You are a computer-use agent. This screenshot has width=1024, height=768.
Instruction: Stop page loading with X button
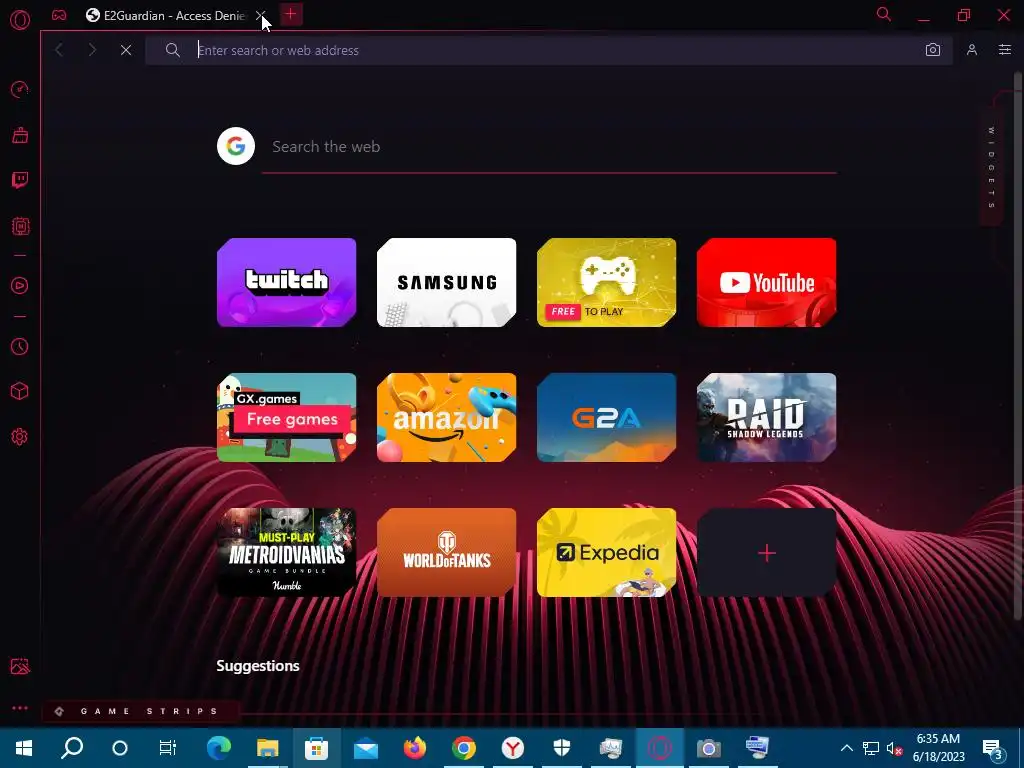(126, 50)
